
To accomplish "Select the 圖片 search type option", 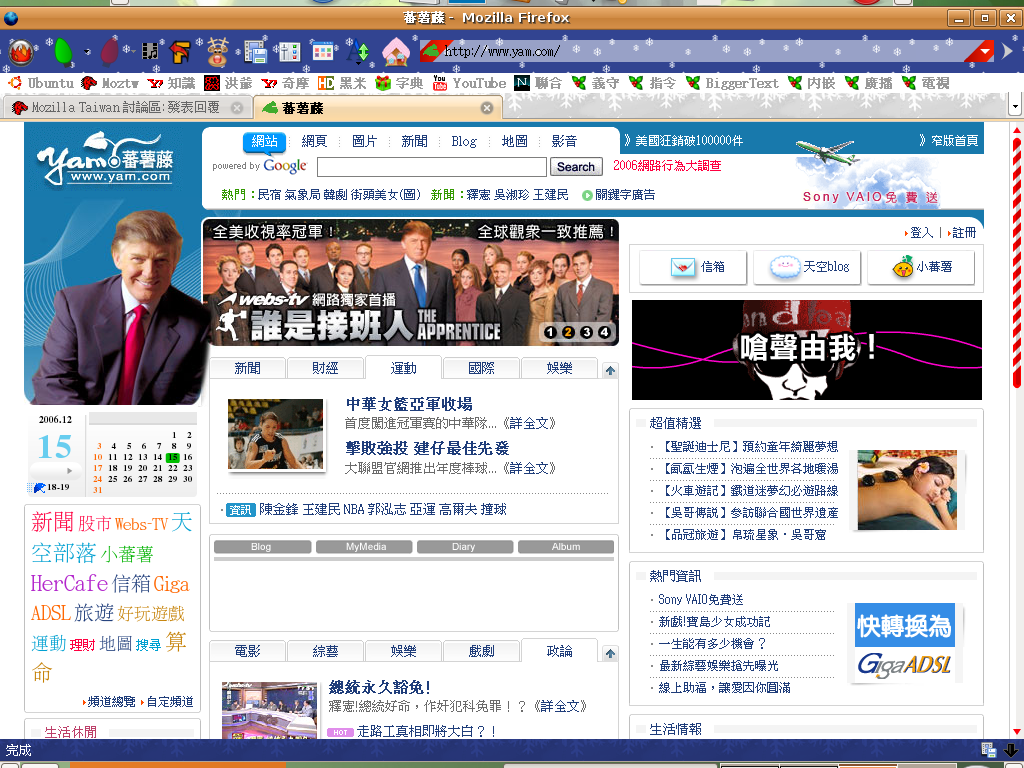I will [x=364, y=141].
